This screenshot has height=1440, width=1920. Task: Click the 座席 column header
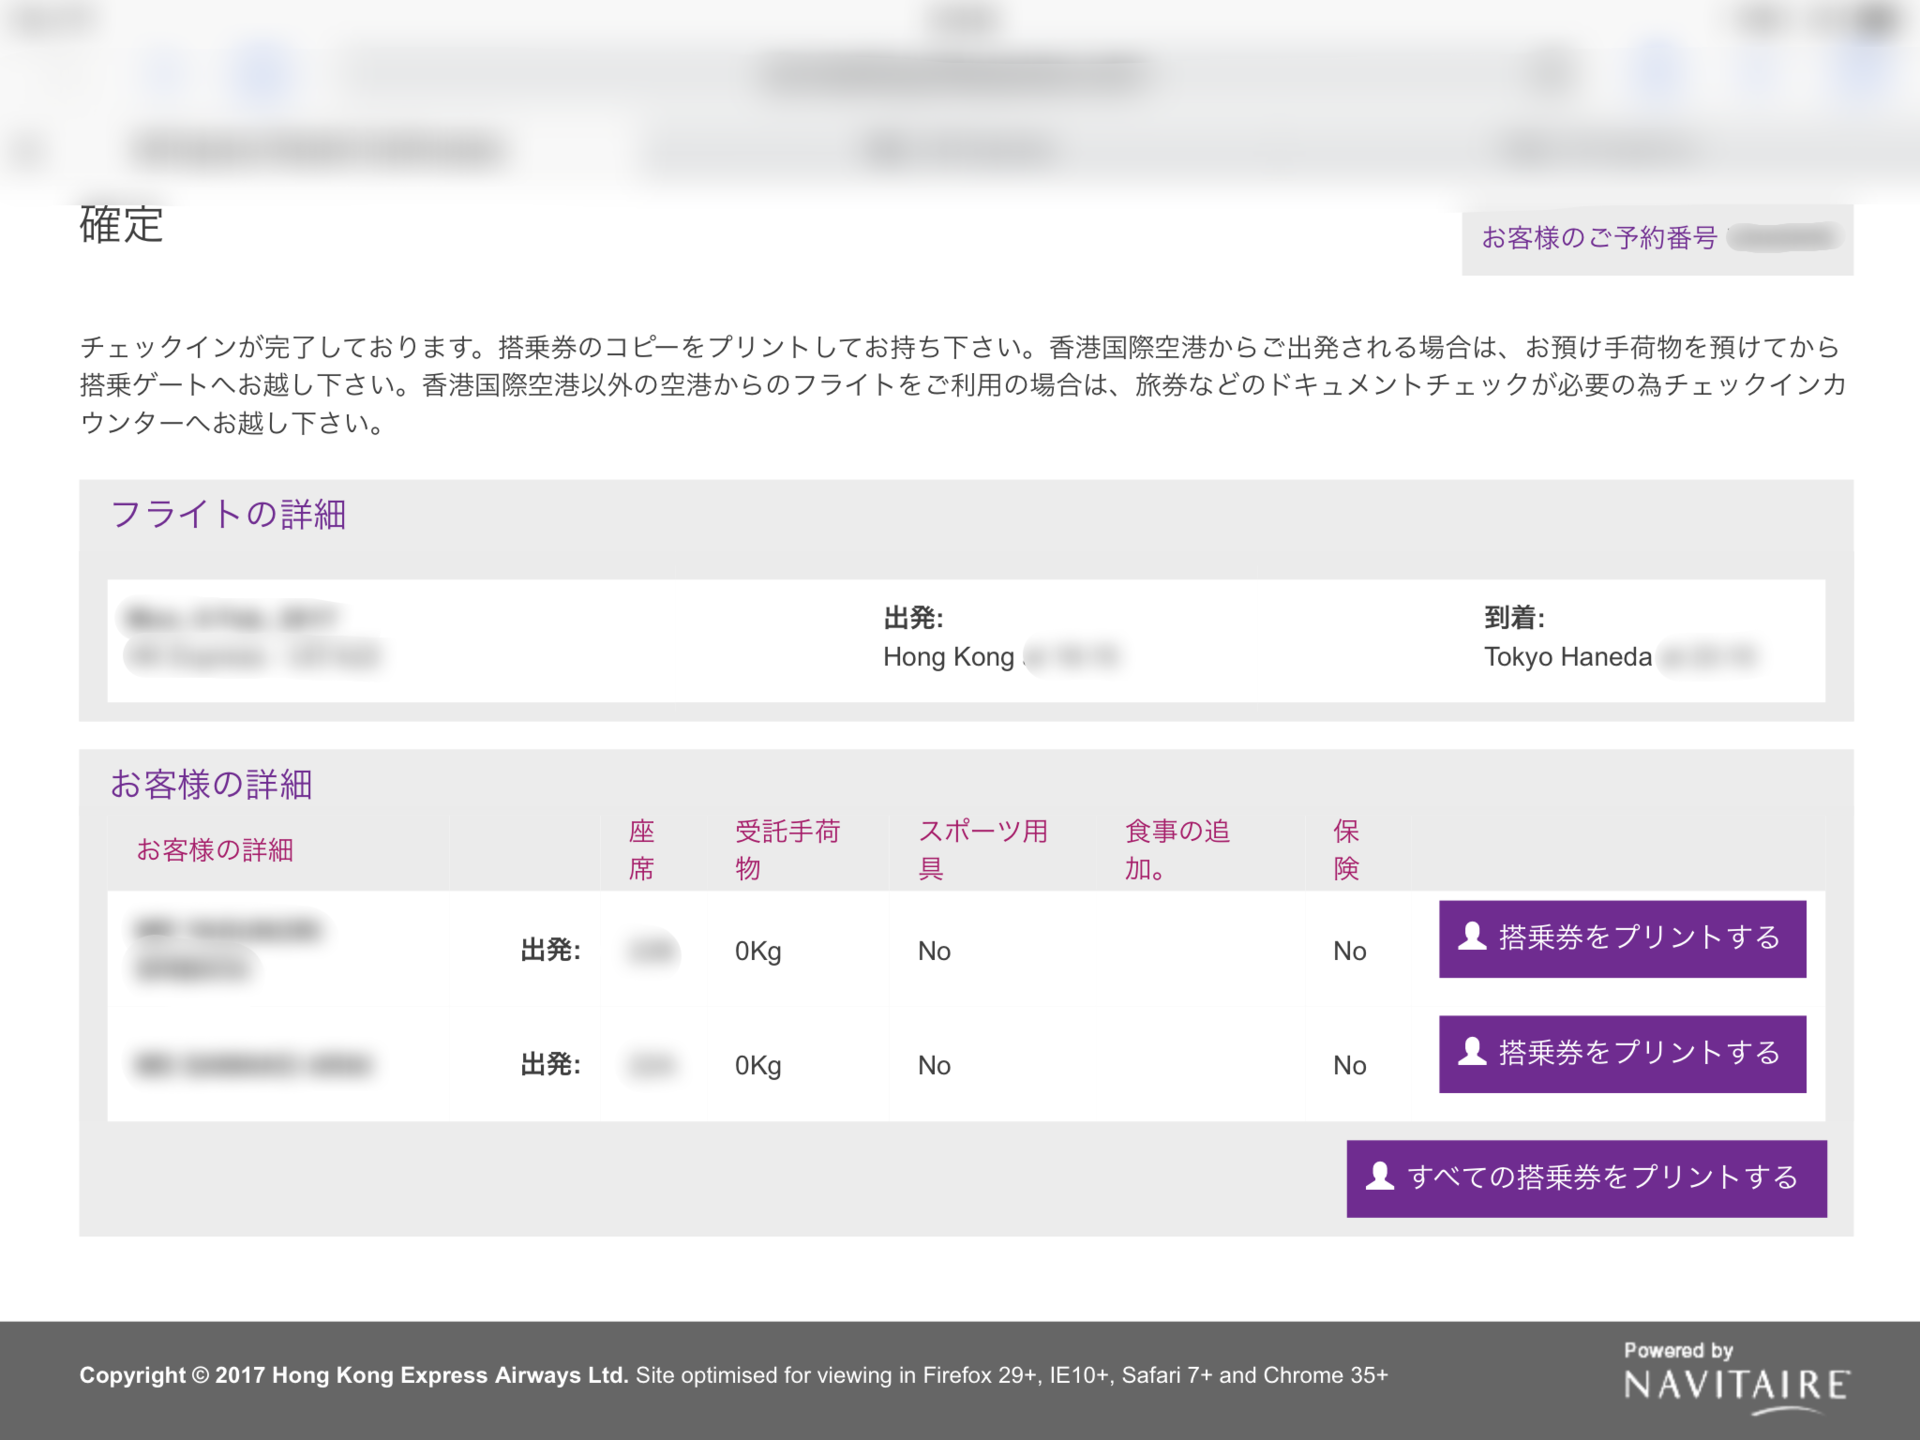(641, 850)
